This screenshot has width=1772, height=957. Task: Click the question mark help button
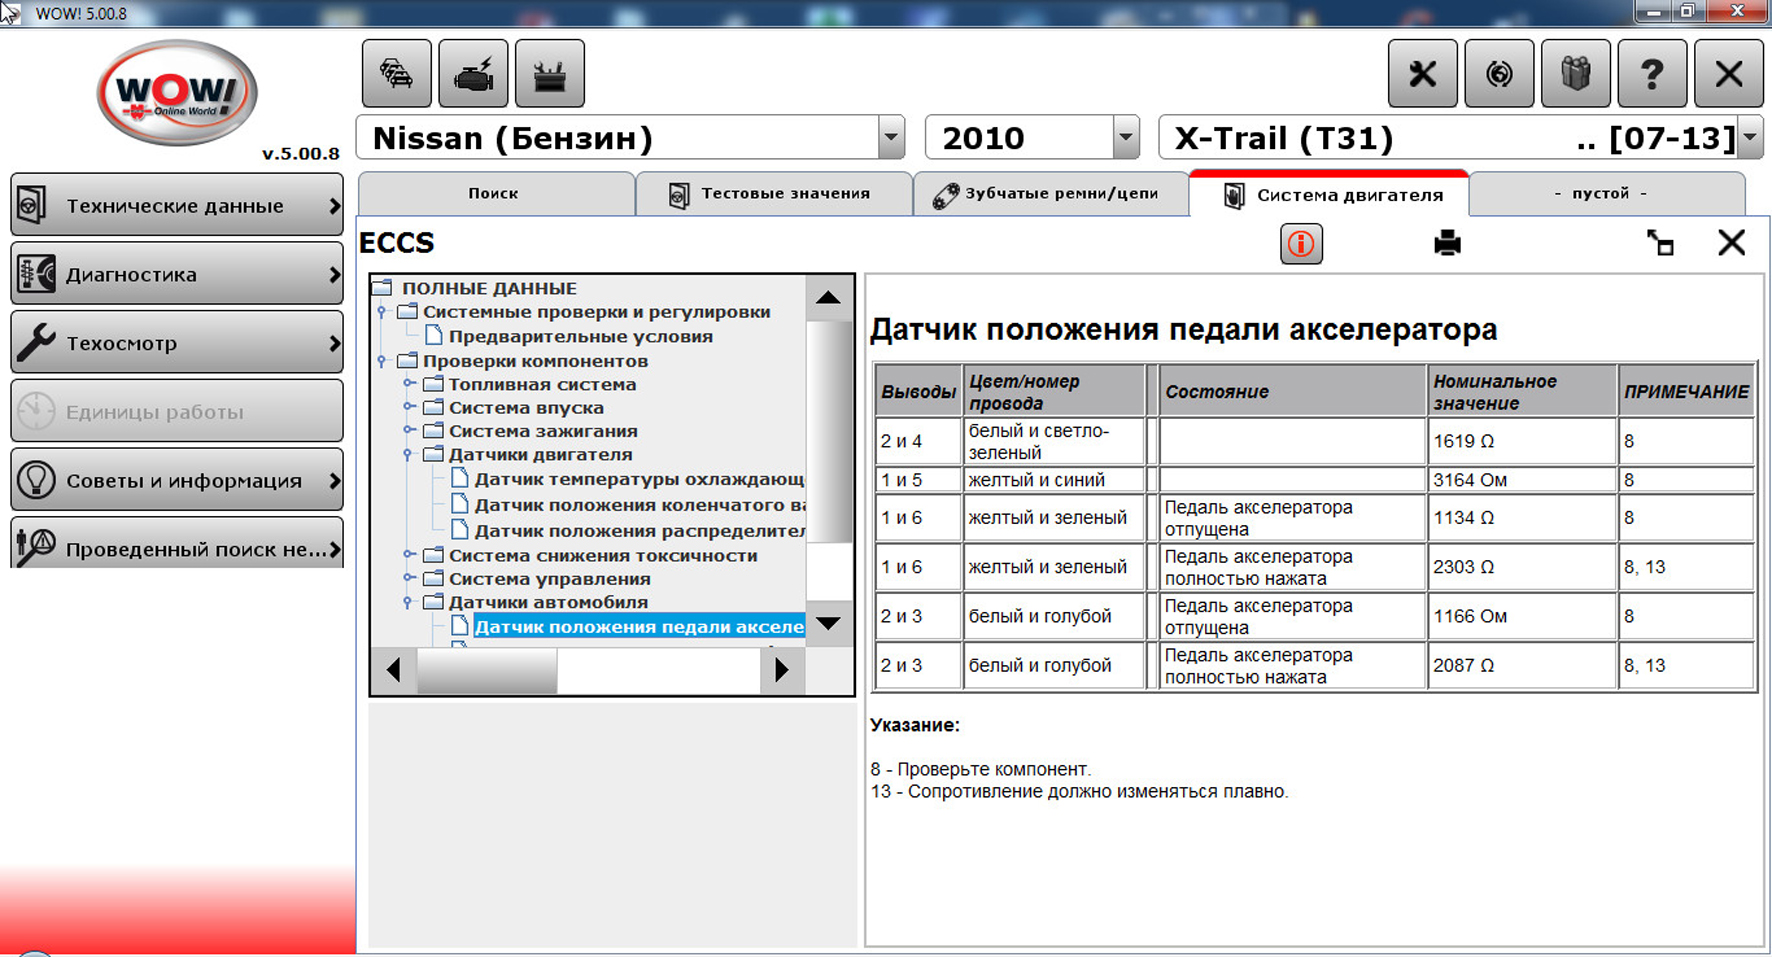click(x=1651, y=74)
